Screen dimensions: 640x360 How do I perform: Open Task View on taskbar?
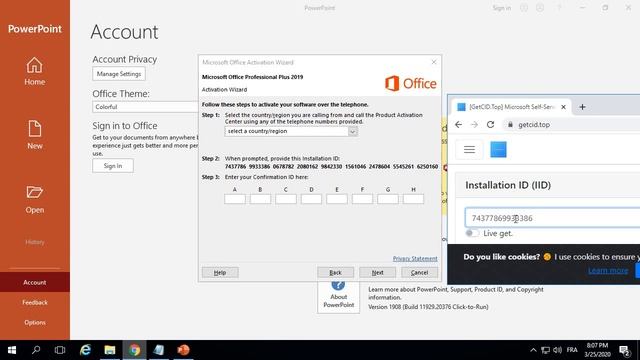point(60,350)
